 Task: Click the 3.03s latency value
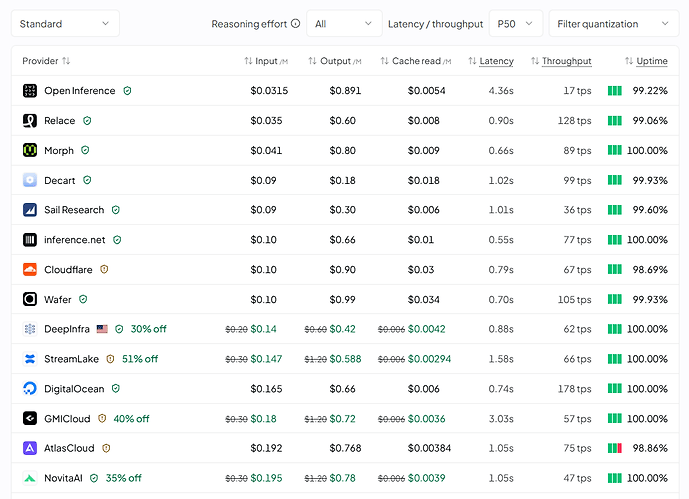[501, 419]
